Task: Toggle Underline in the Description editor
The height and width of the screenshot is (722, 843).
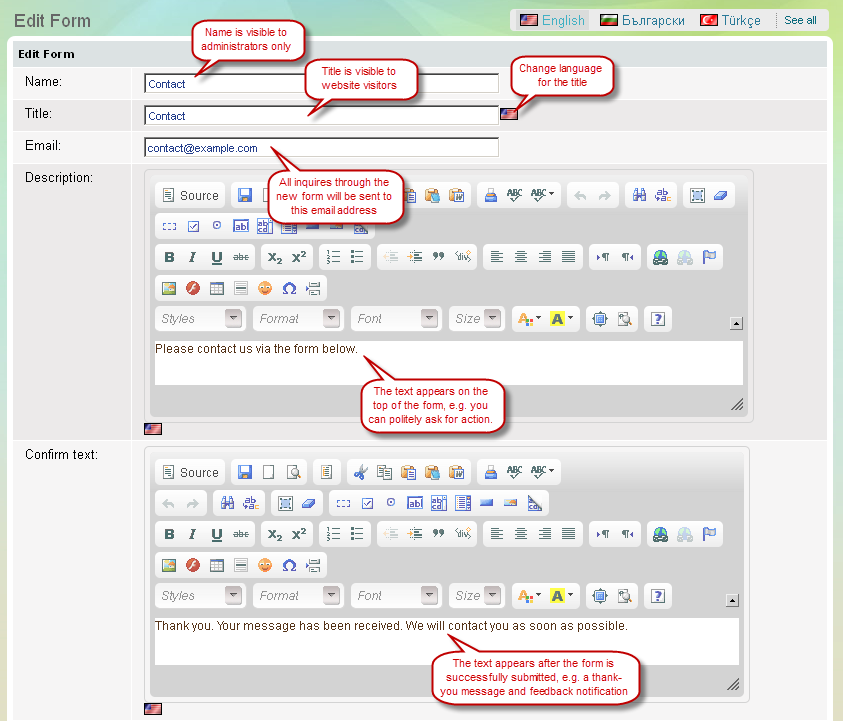Action: click(216, 257)
